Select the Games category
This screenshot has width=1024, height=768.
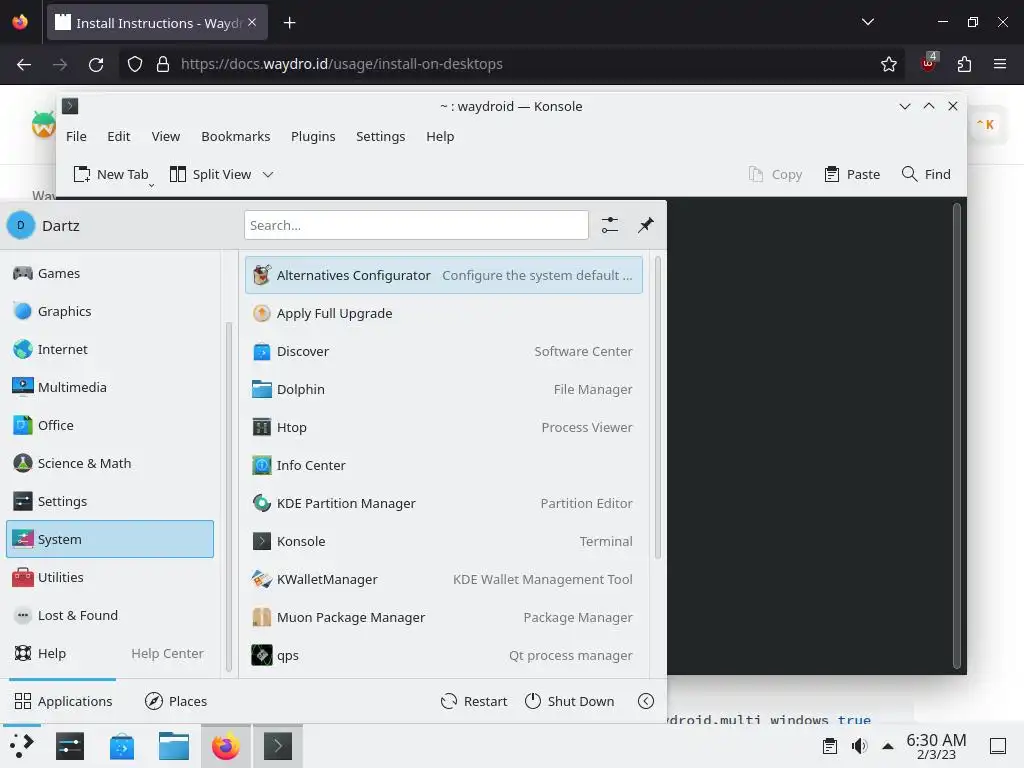coord(110,273)
